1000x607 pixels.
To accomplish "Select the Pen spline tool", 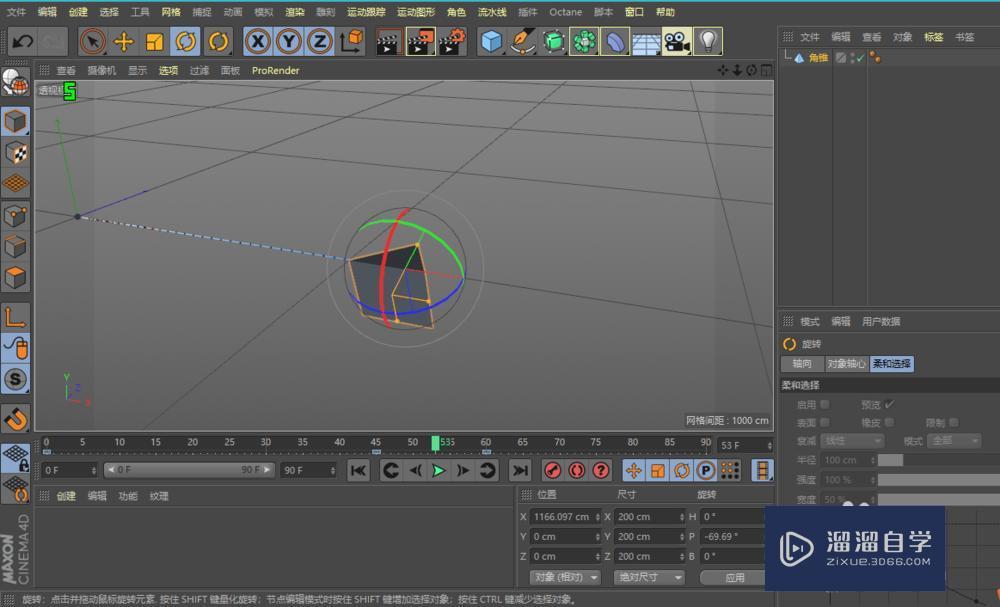I will click(522, 41).
